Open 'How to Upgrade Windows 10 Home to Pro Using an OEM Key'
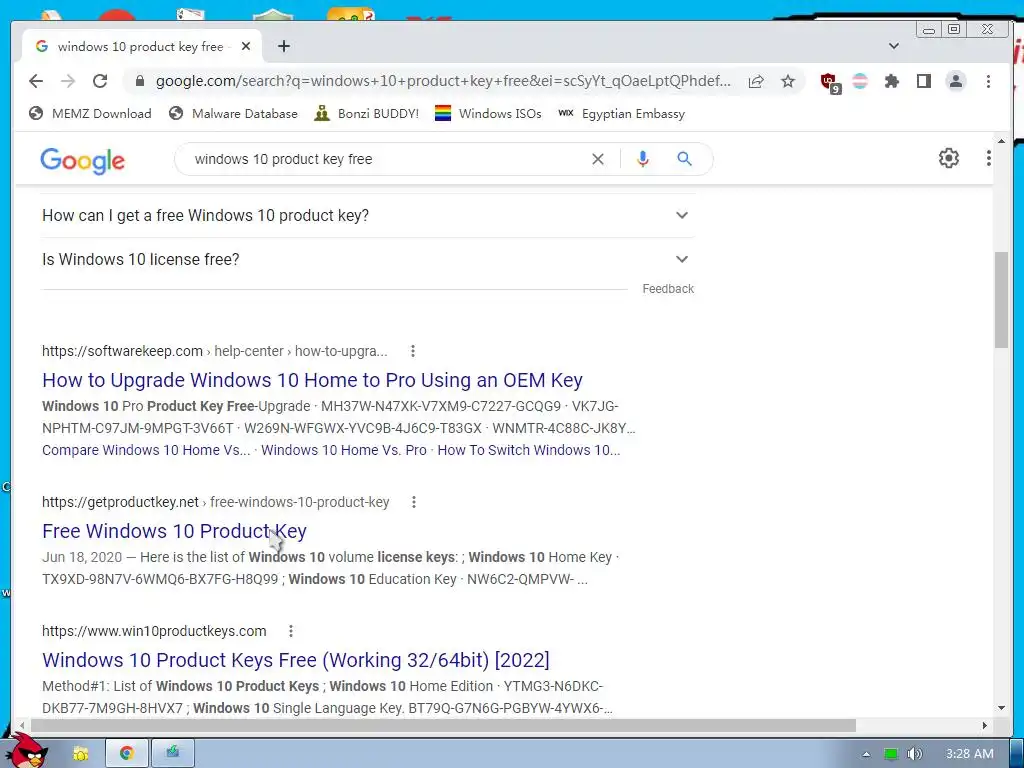 tap(312, 380)
